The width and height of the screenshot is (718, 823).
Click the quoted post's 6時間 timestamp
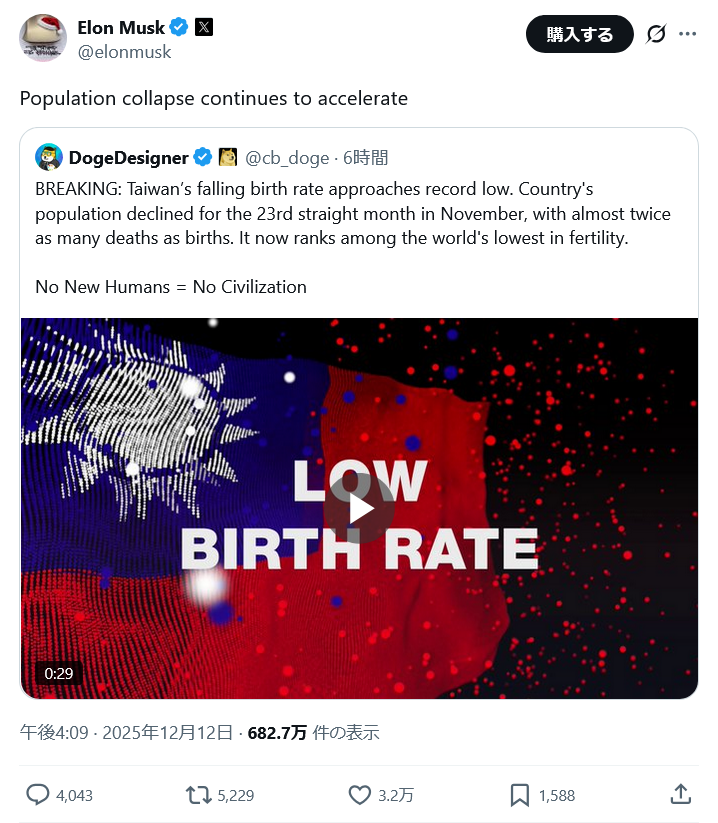point(365,157)
